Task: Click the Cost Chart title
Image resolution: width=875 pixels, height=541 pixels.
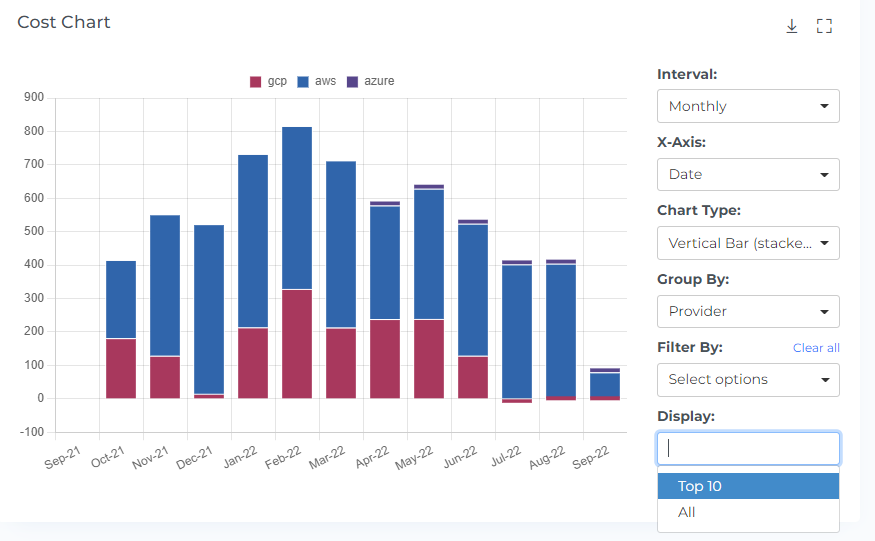Action: [x=64, y=22]
